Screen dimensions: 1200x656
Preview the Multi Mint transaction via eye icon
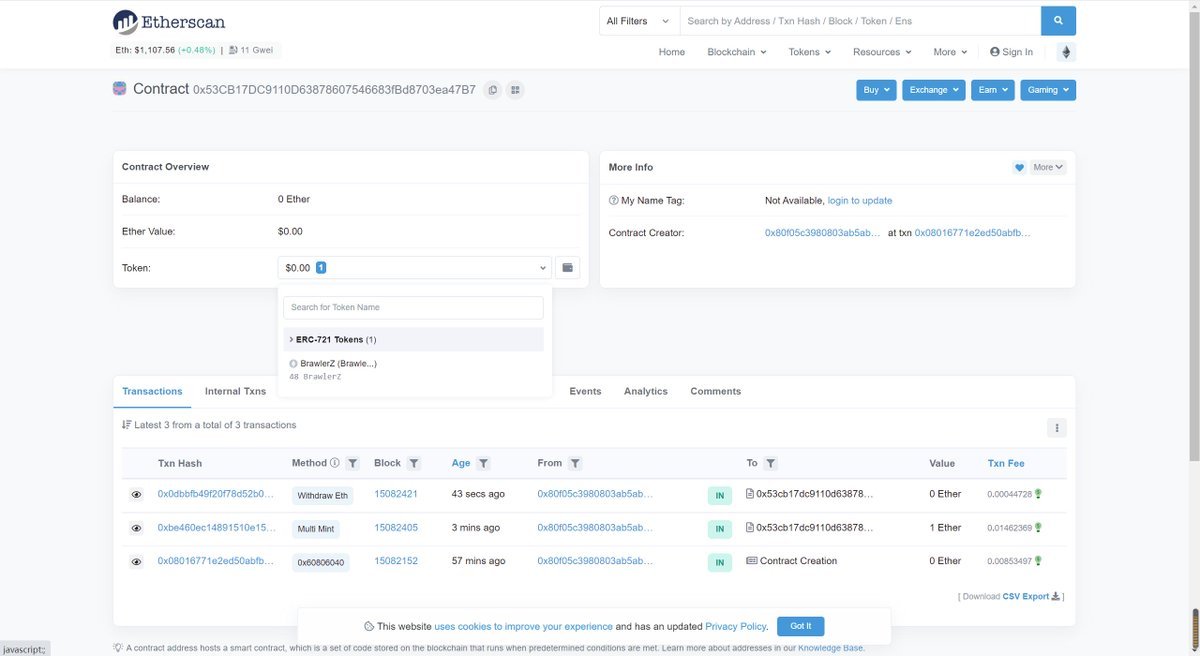(136, 528)
